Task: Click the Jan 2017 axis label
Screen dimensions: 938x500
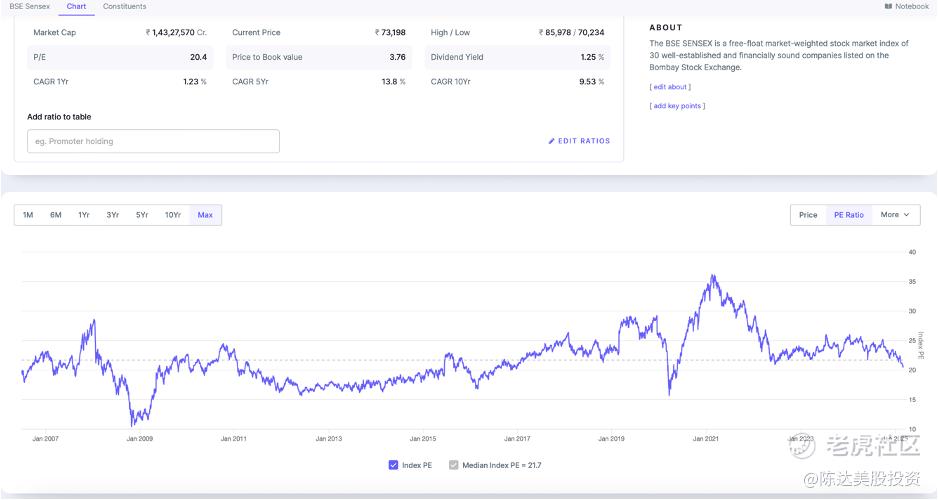Action: click(517, 438)
